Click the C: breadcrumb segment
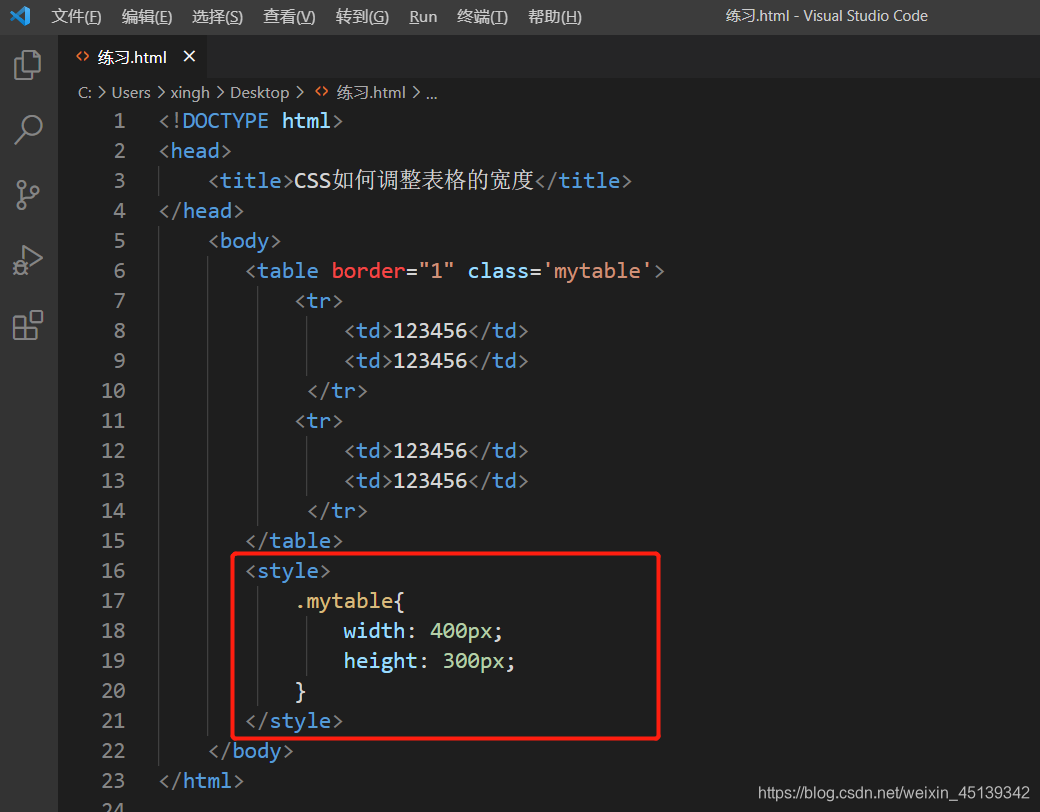 (85, 93)
